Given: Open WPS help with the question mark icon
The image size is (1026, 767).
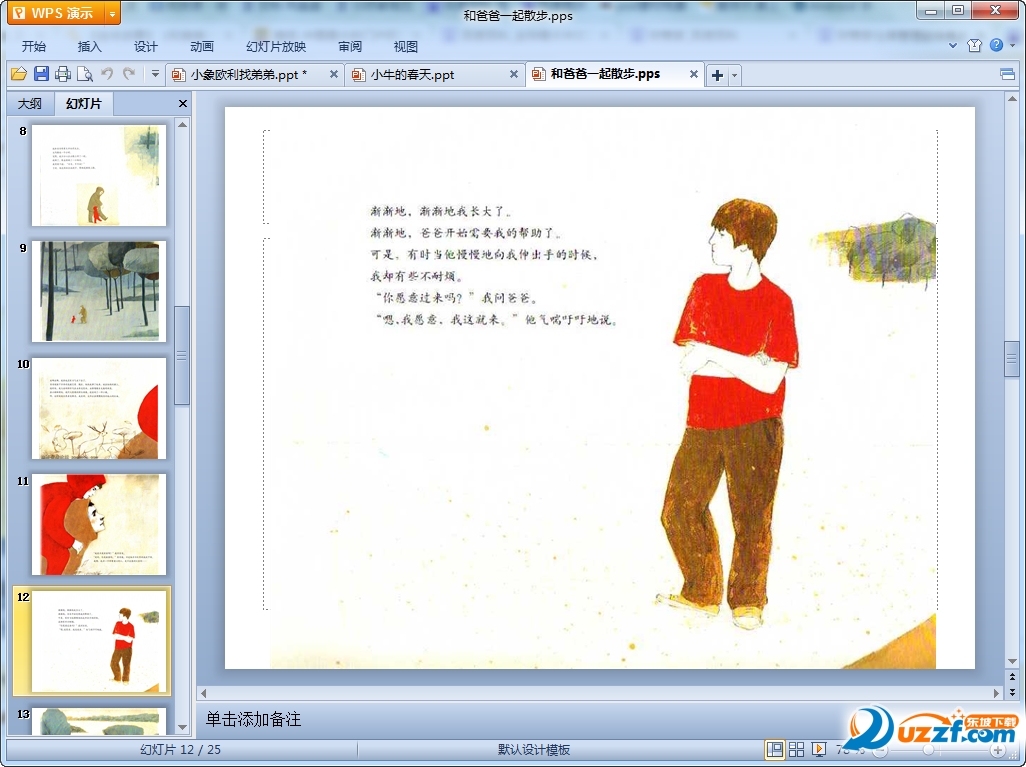Looking at the screenshot, I should point(997,45).
